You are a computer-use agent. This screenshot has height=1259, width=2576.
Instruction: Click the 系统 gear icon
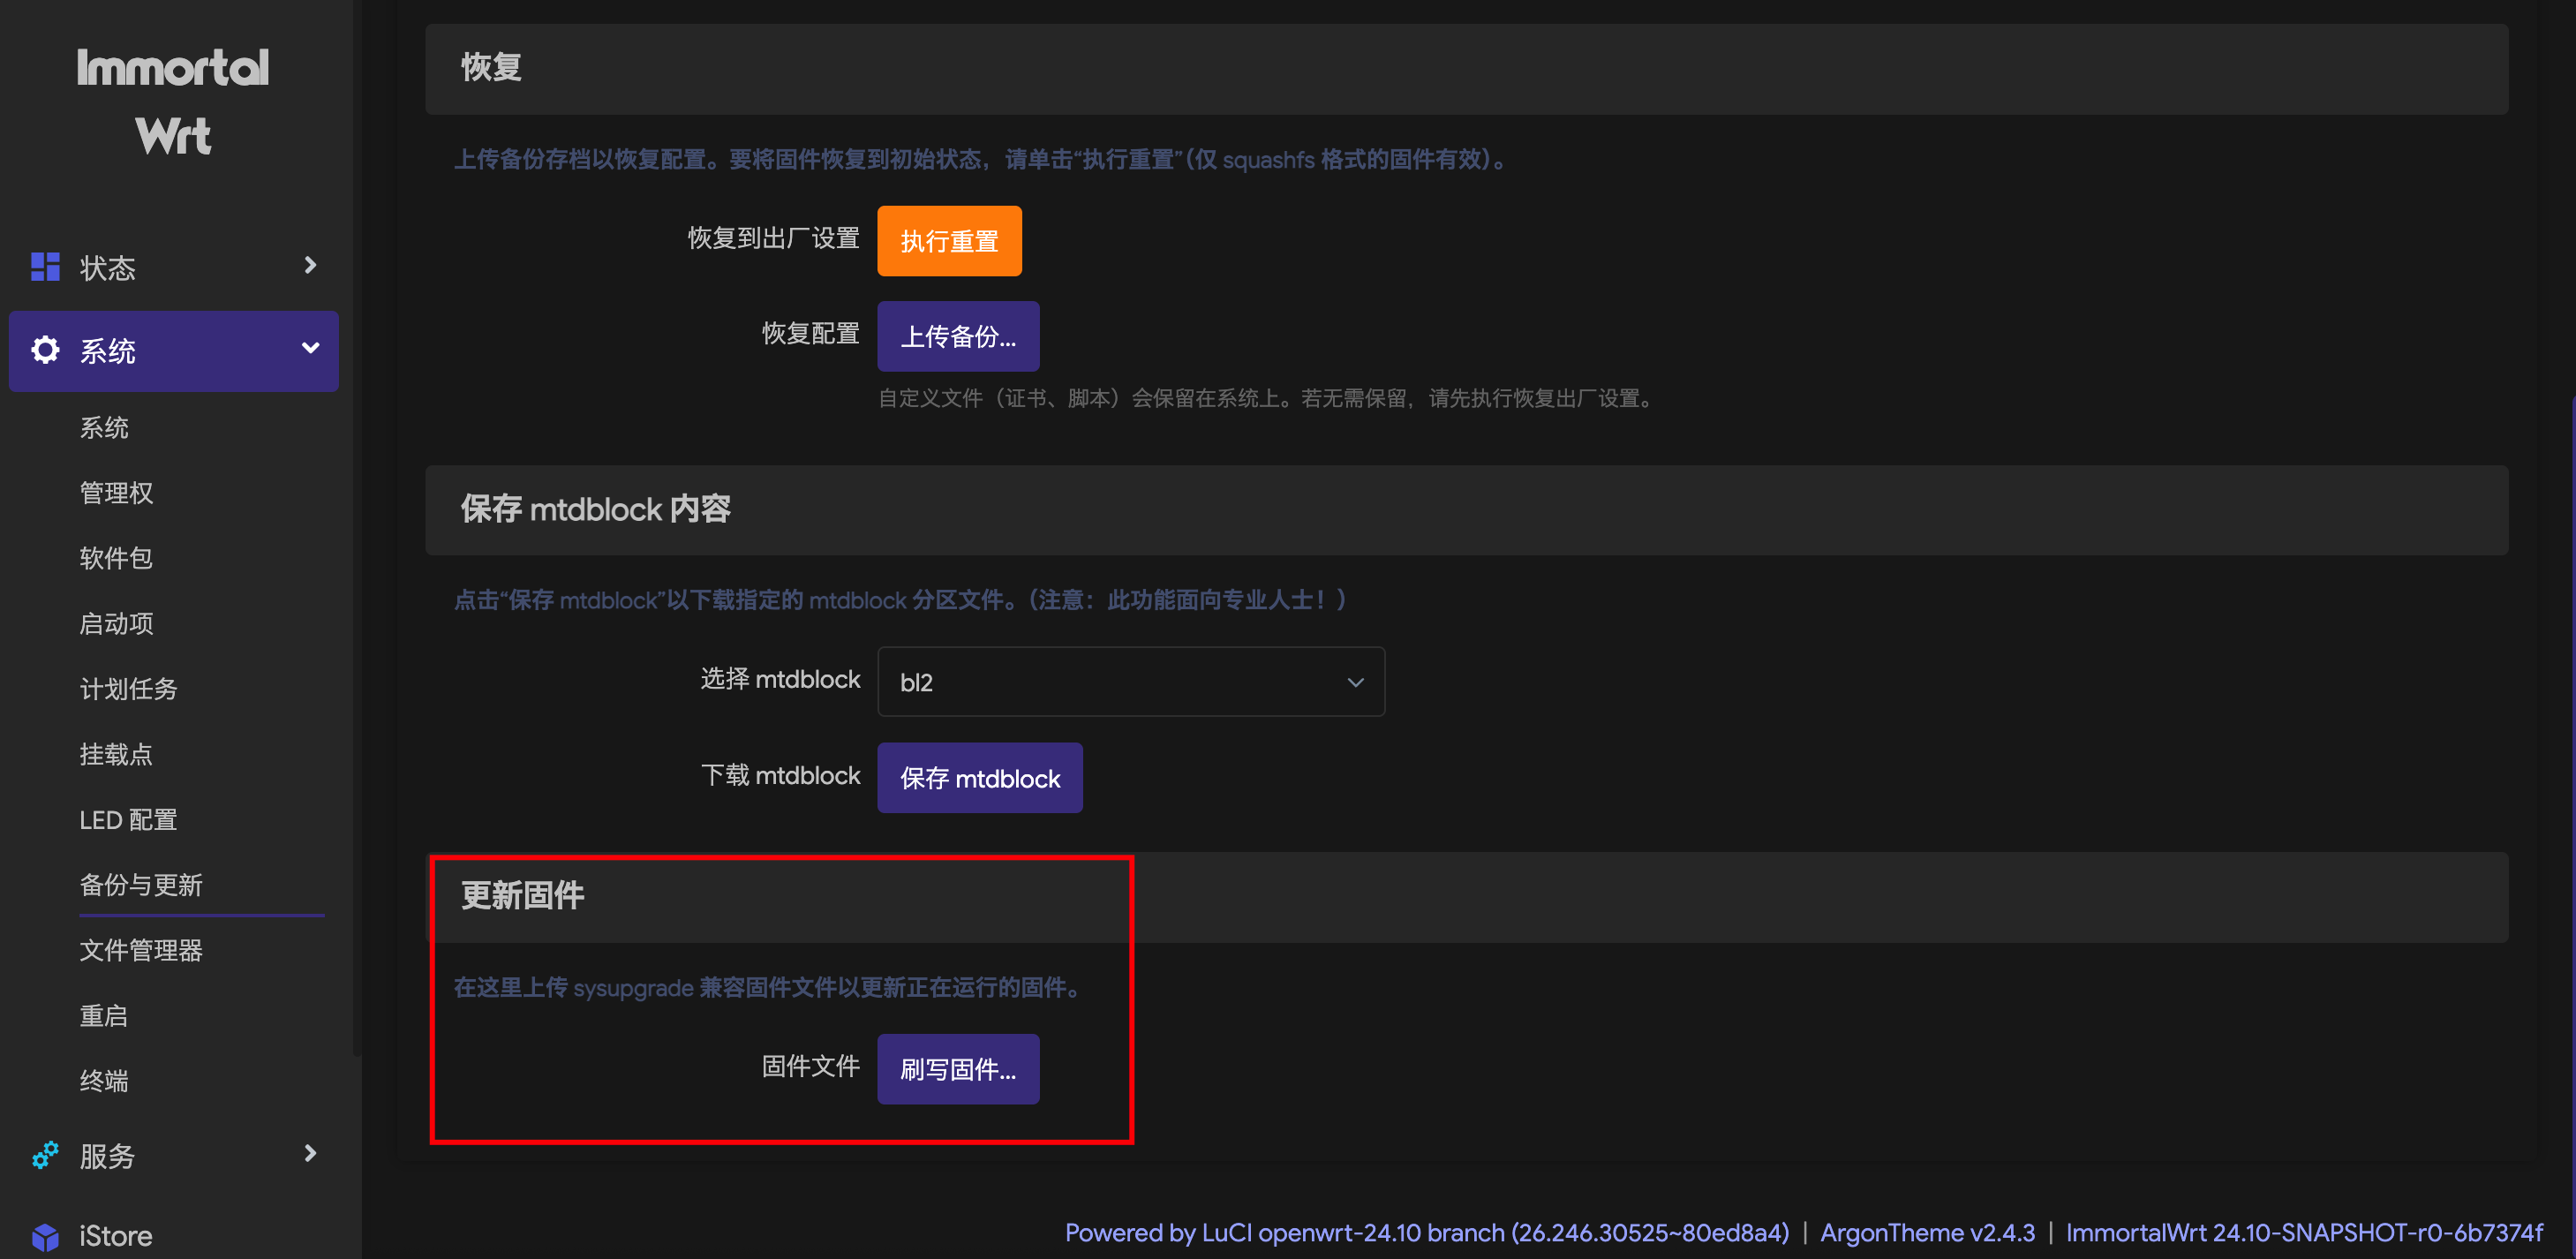coord(45,350)
